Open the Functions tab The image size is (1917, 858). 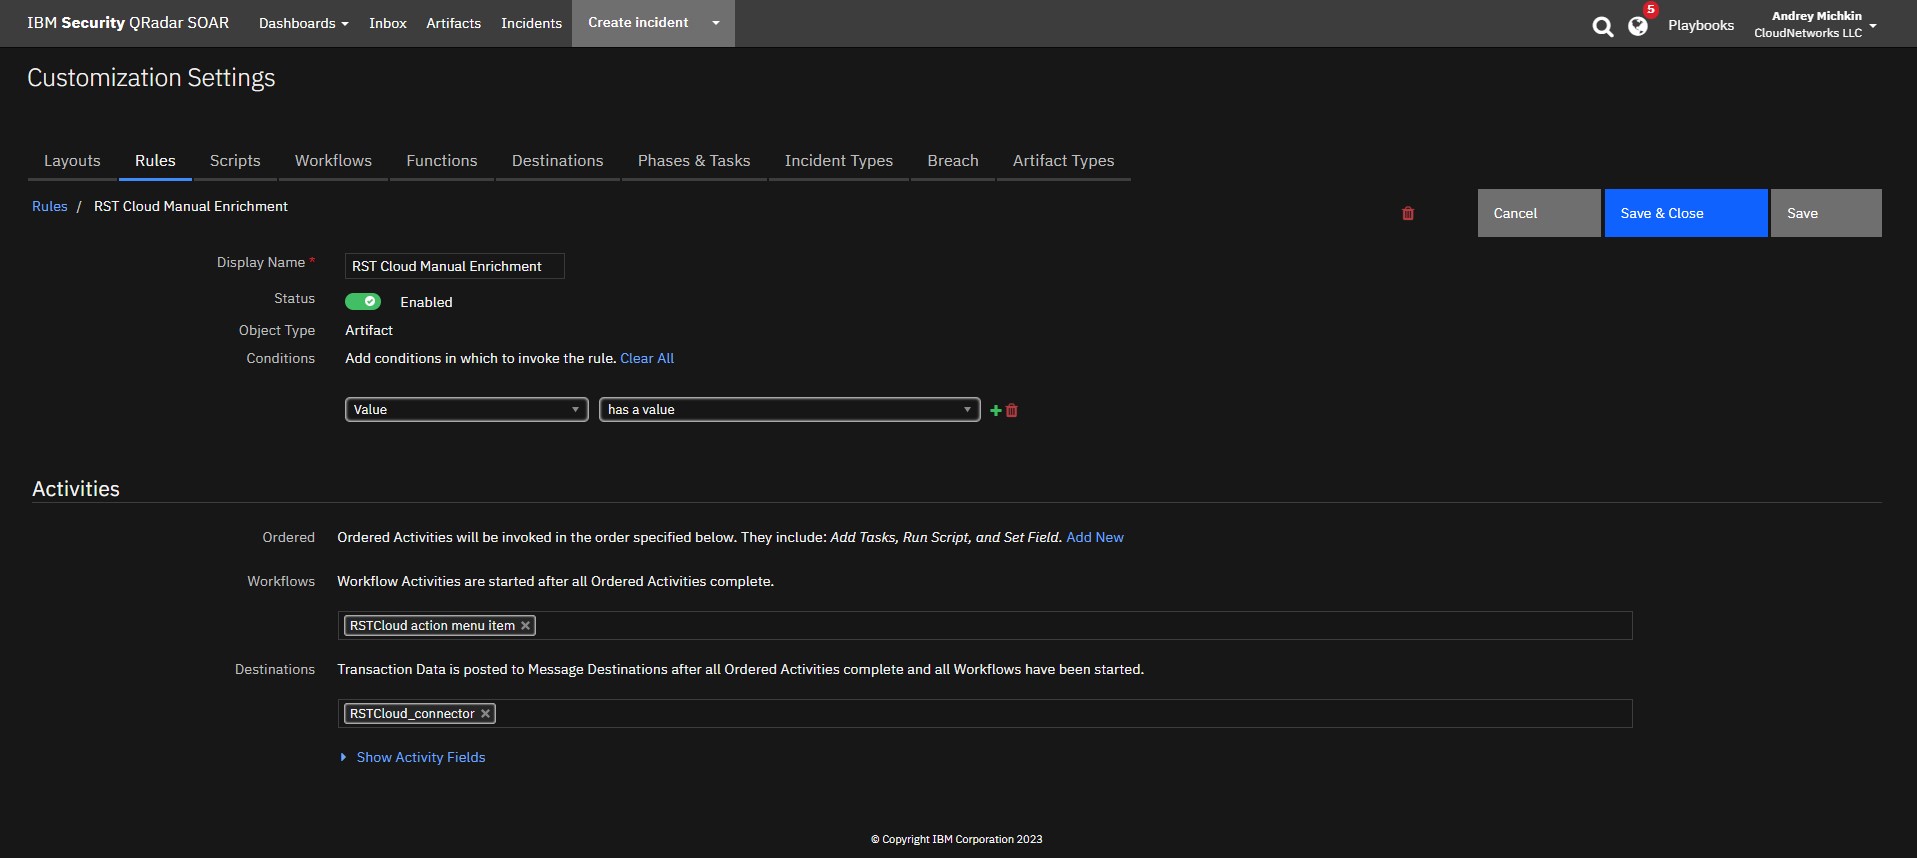pyautogui.click(x=442, y=161)
